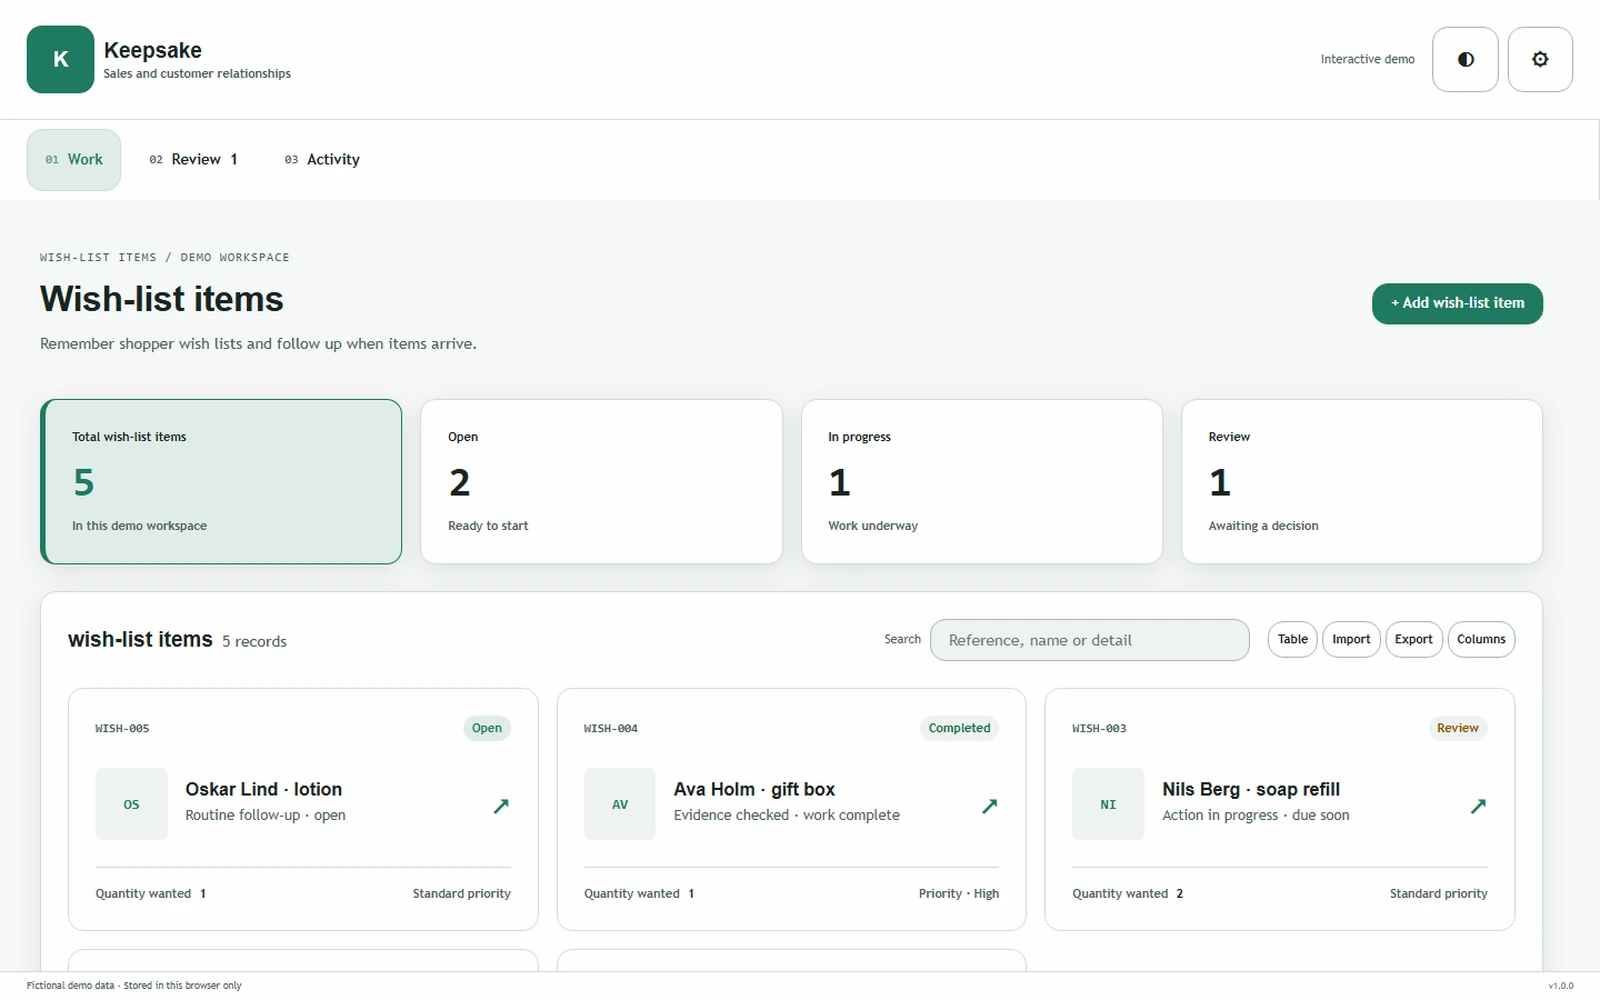Click the 5 records count text

254,642
